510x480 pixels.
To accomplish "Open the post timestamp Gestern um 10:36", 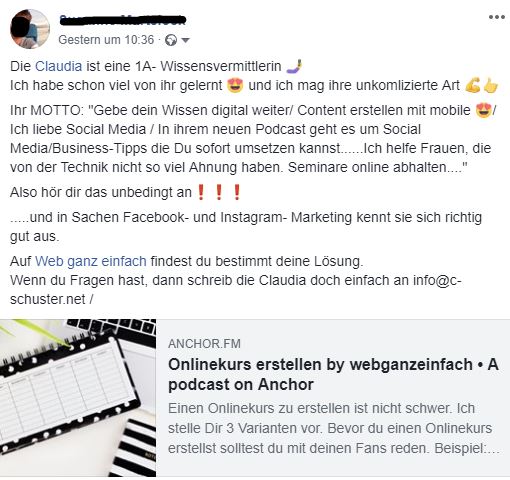I will (x=106, y=40).
